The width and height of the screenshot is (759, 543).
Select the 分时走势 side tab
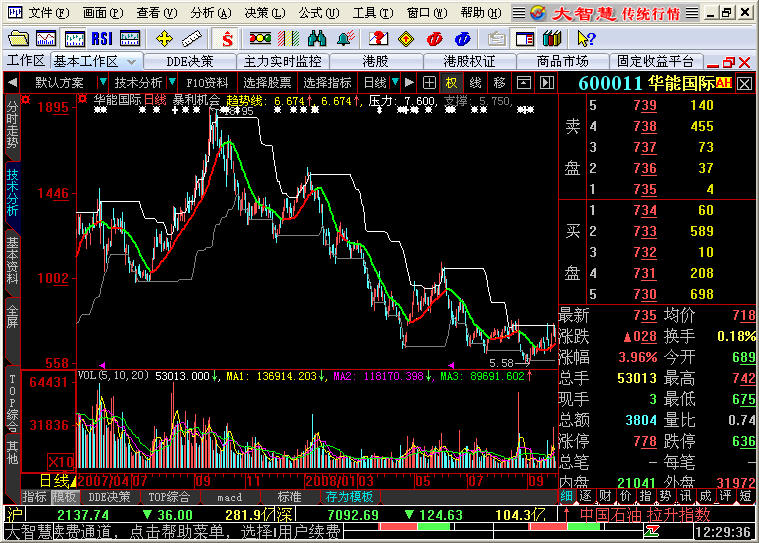point(12,125)
